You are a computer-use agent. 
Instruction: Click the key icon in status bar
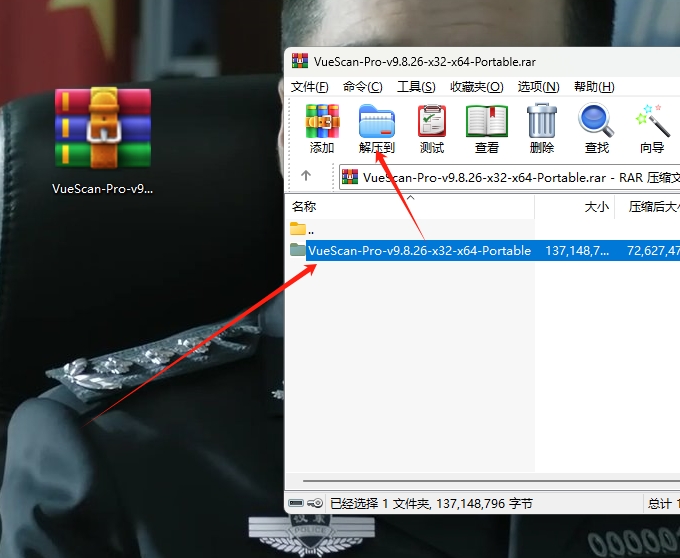click(315, 503)
